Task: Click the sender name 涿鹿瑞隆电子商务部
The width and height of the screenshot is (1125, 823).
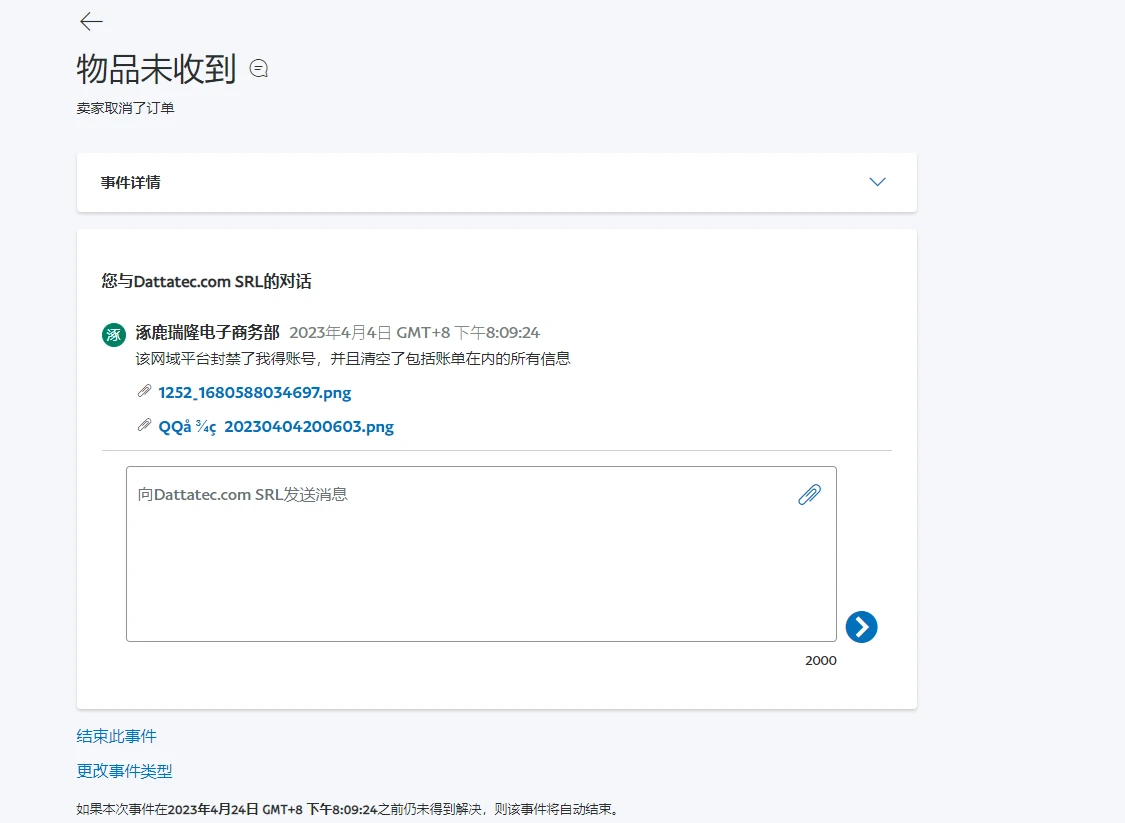Action: [x=207, y=333]
